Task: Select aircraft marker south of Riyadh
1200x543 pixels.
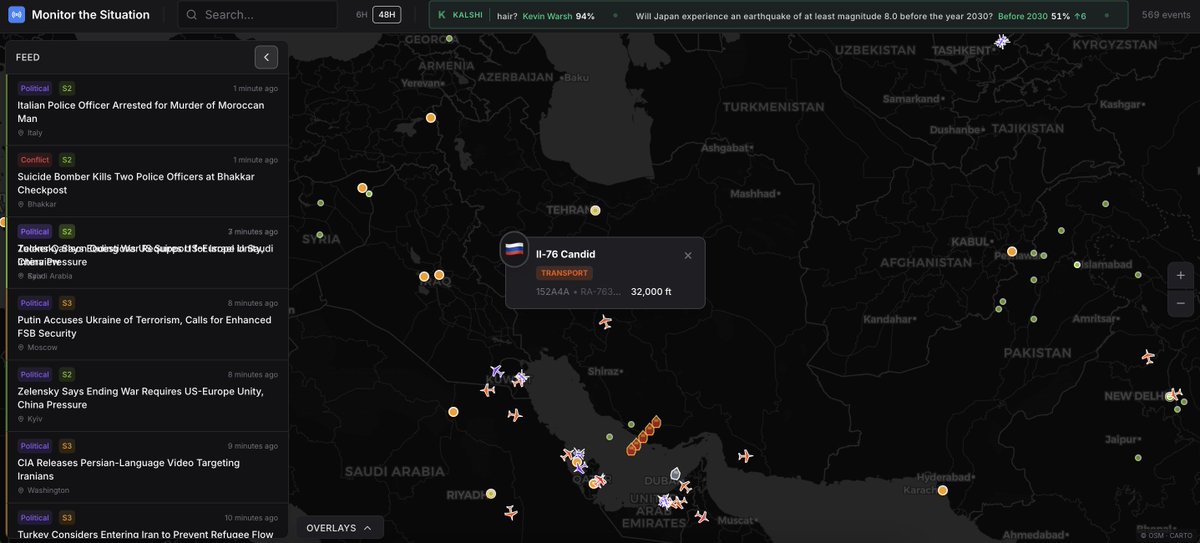Action: coord(511,513)
